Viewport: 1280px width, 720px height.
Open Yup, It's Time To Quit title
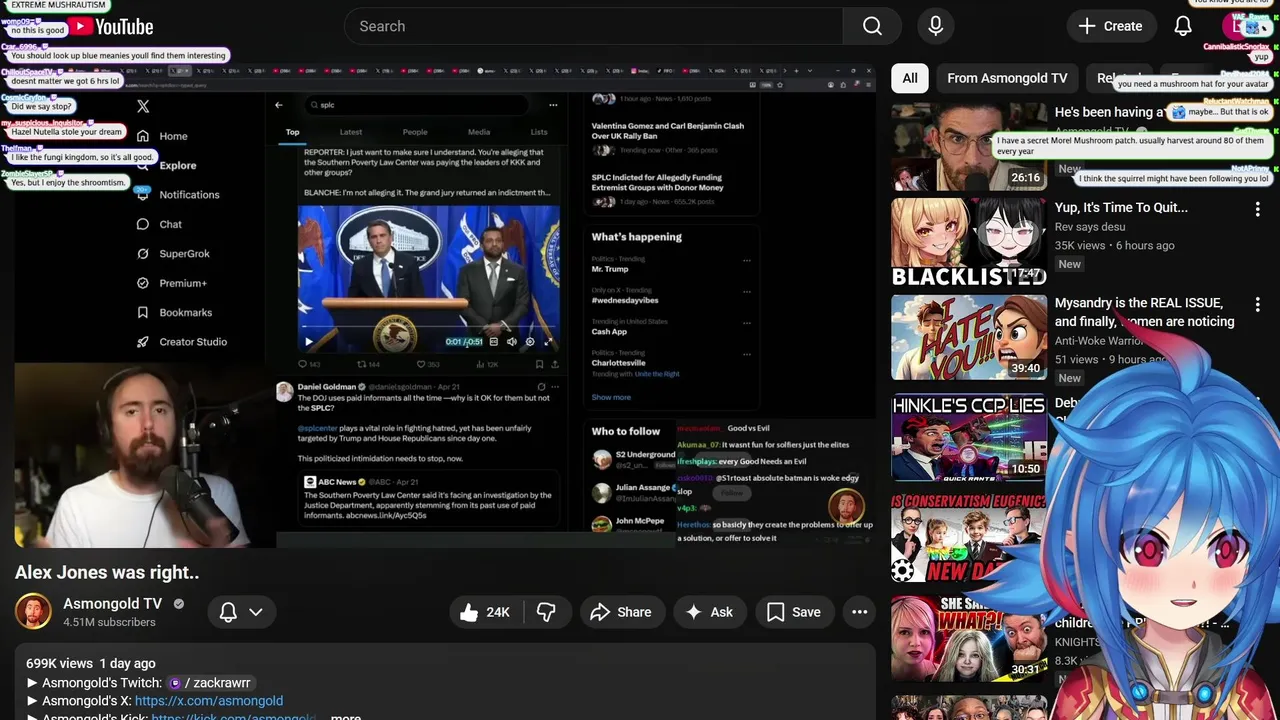[x=1121, y=207]
